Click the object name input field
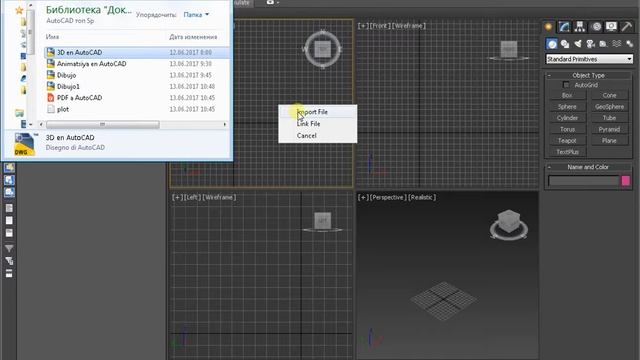Screen dimensions: 640x360 coord(584,181)
